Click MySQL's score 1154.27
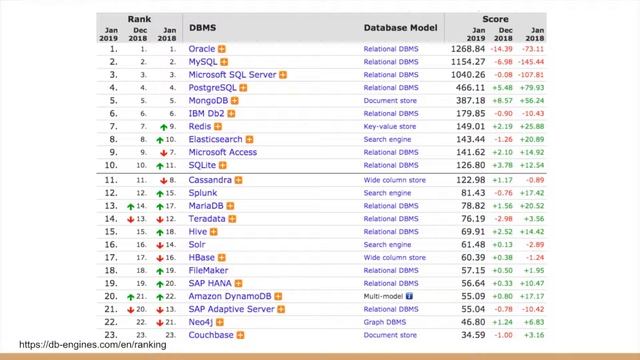The height and width of the screenshot is (360, 640). click(x=468, y=62)
